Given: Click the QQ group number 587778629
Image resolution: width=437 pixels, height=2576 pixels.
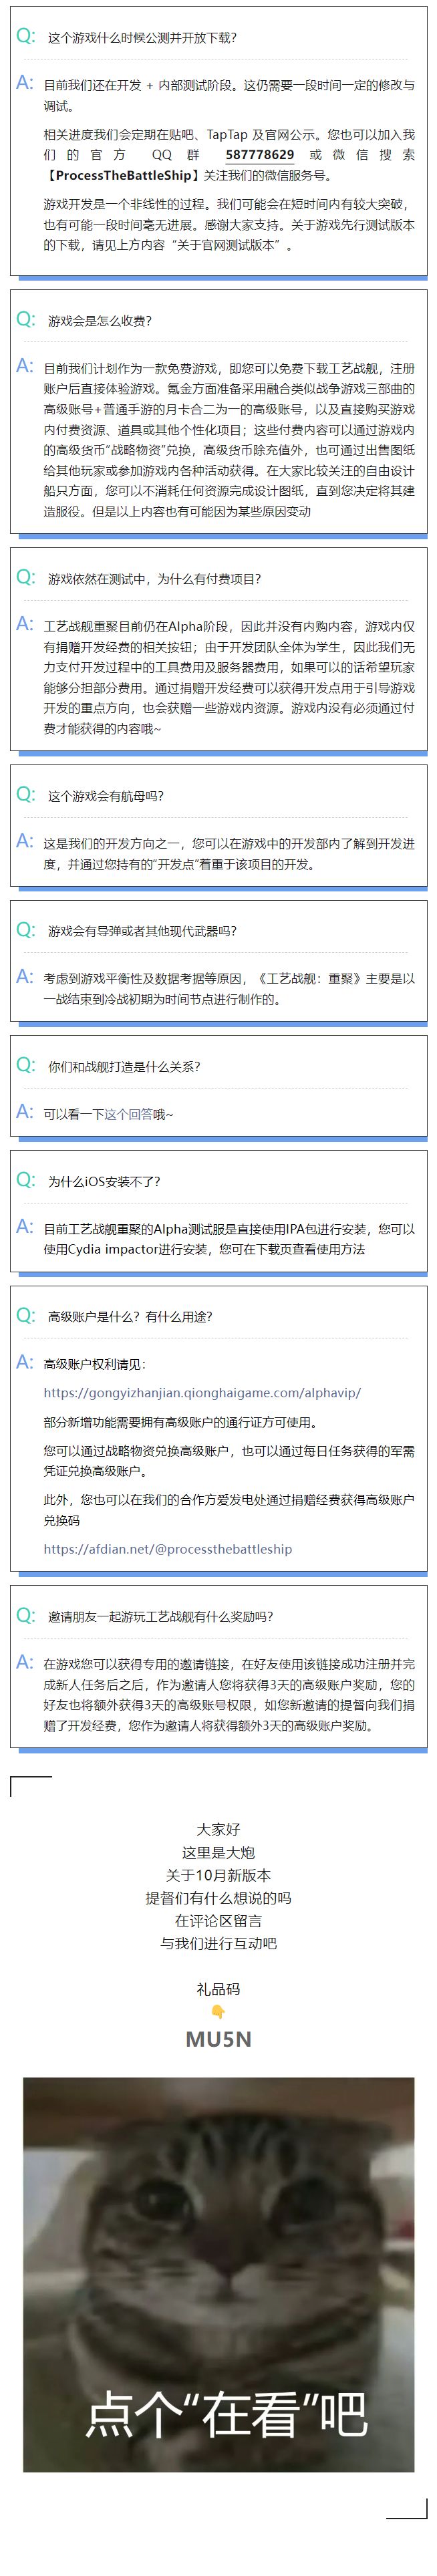Looking at the screenshot, I should tap(259, 155).
